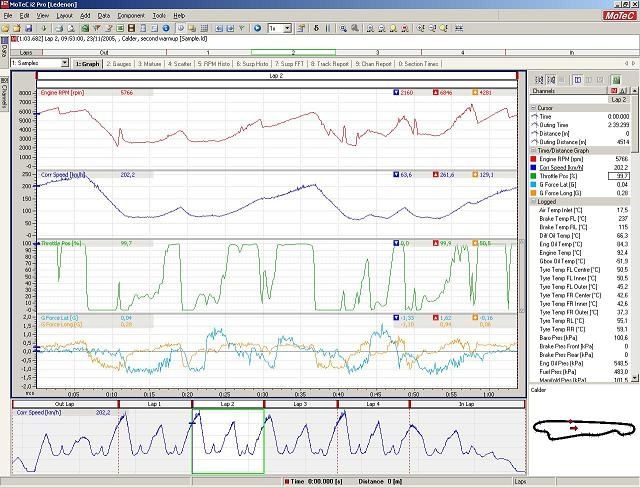
Task: Click the magnifier zoom window icon
Action: (x=343, y=28)
